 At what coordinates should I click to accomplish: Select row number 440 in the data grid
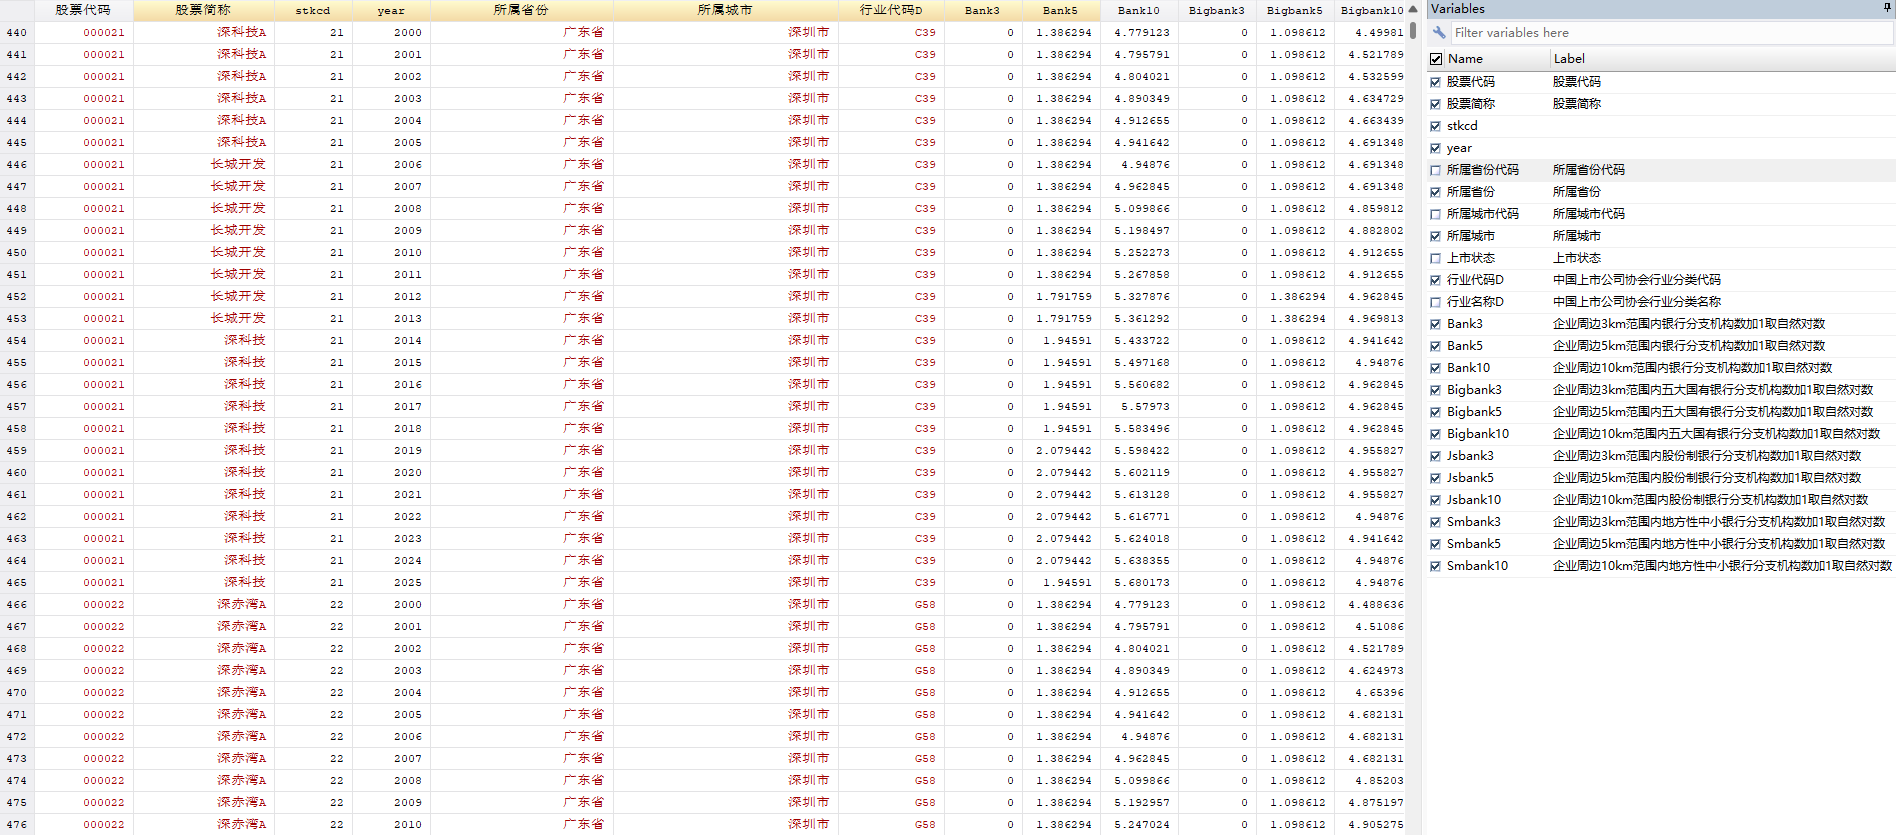click(16, 33)
